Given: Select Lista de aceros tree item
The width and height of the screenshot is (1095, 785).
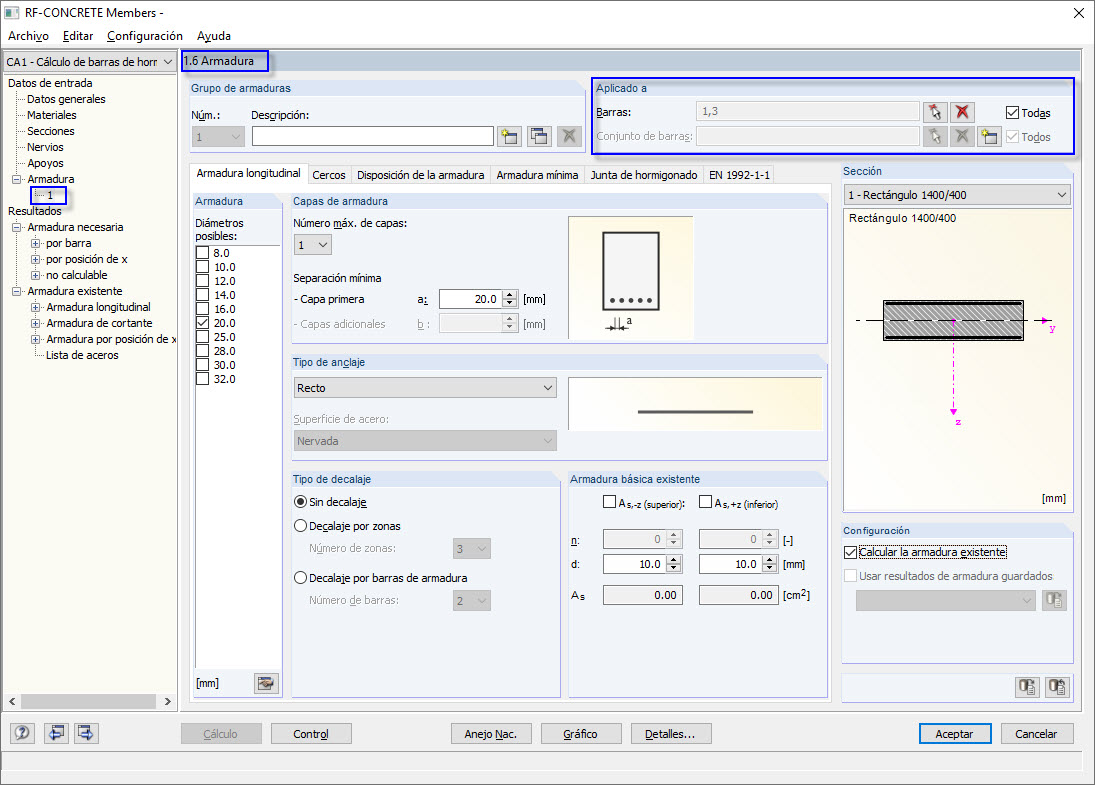Looking at the screenshot, I should (x=82, y=355).
